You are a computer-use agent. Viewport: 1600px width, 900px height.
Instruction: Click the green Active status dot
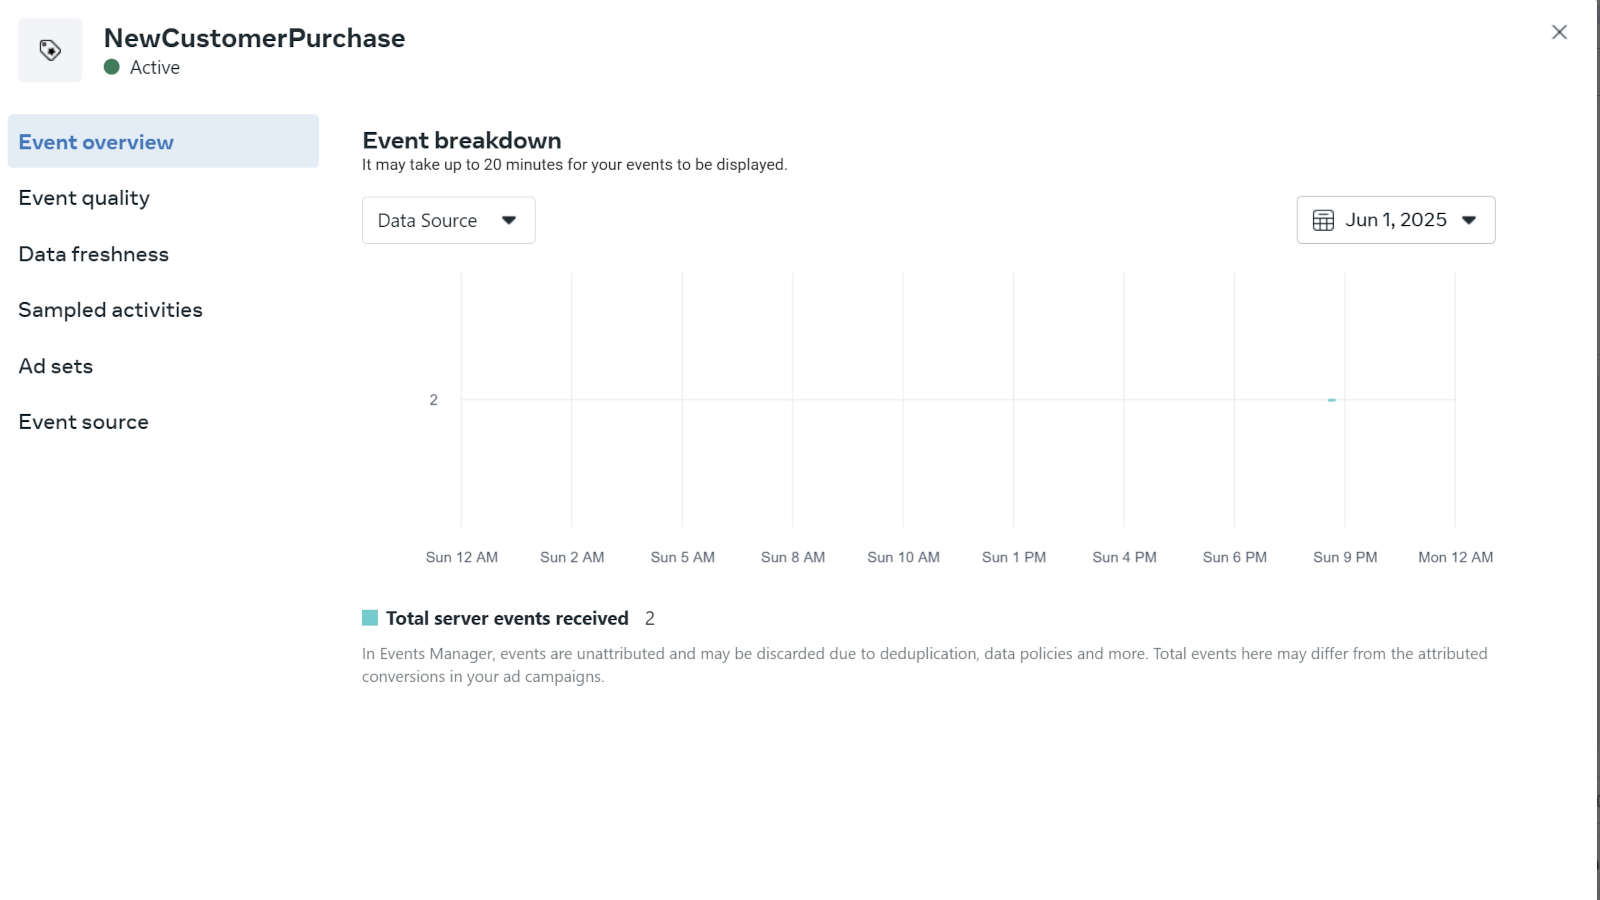[x=112, y=67]
